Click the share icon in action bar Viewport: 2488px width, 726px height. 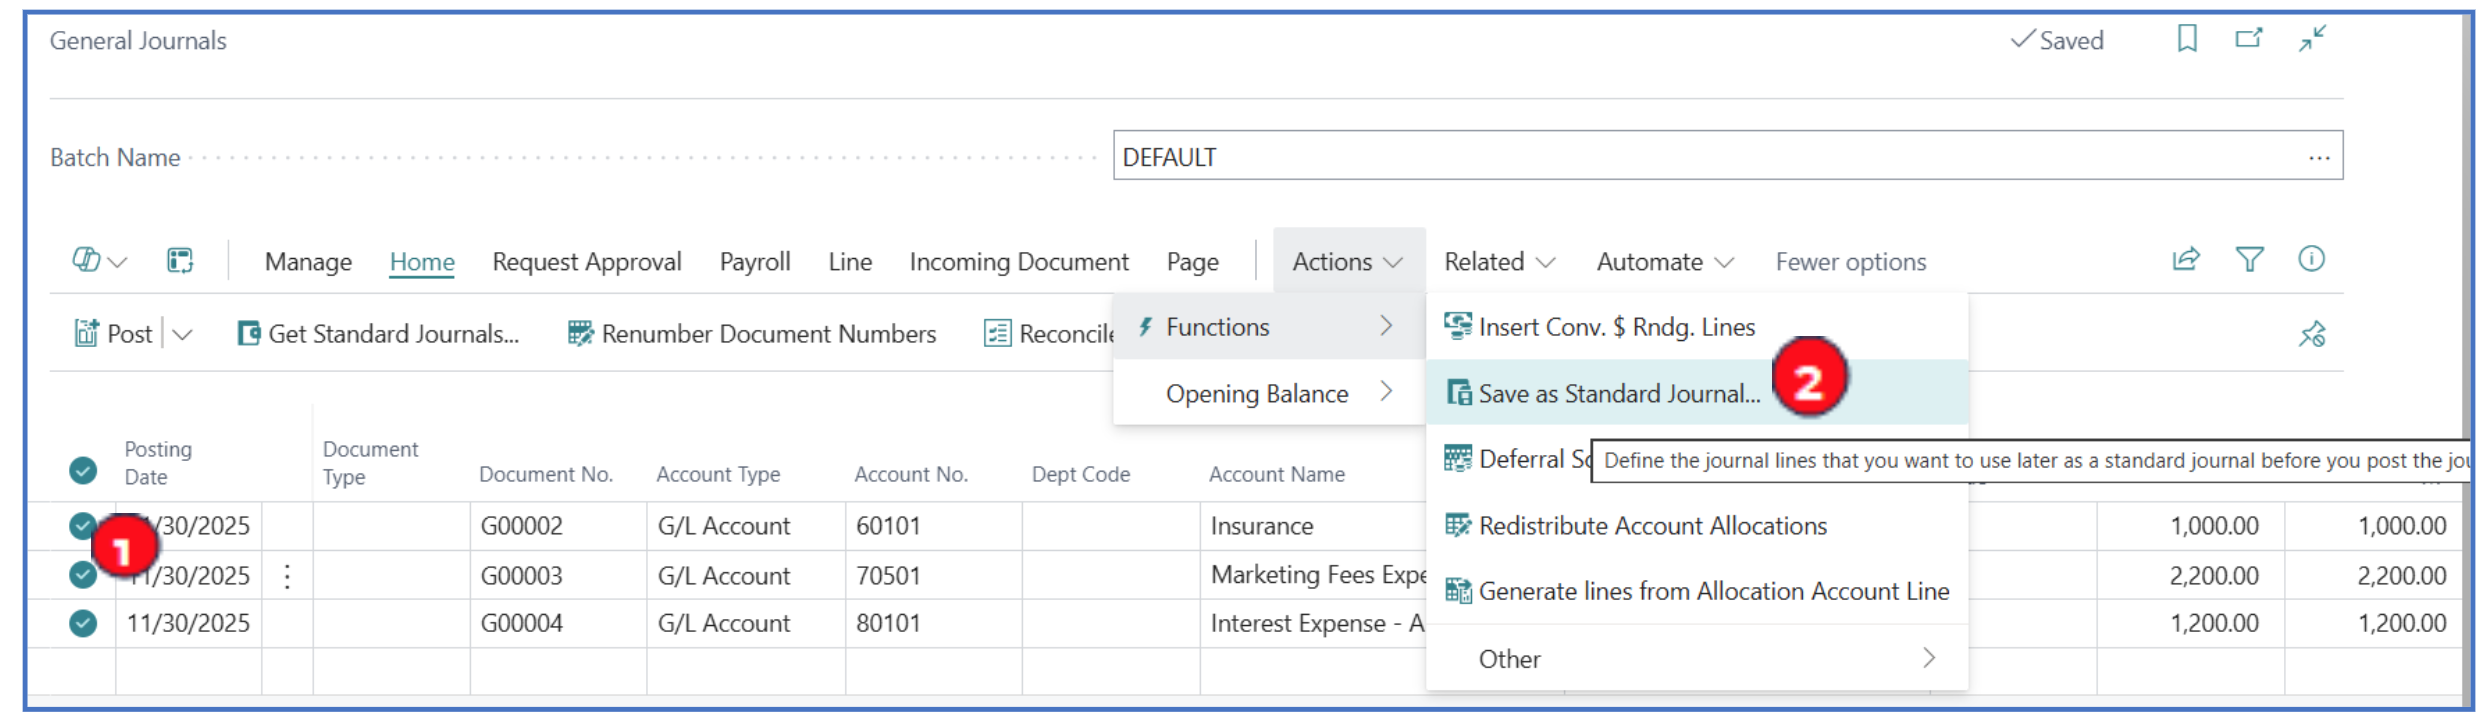click(2186, 260)
